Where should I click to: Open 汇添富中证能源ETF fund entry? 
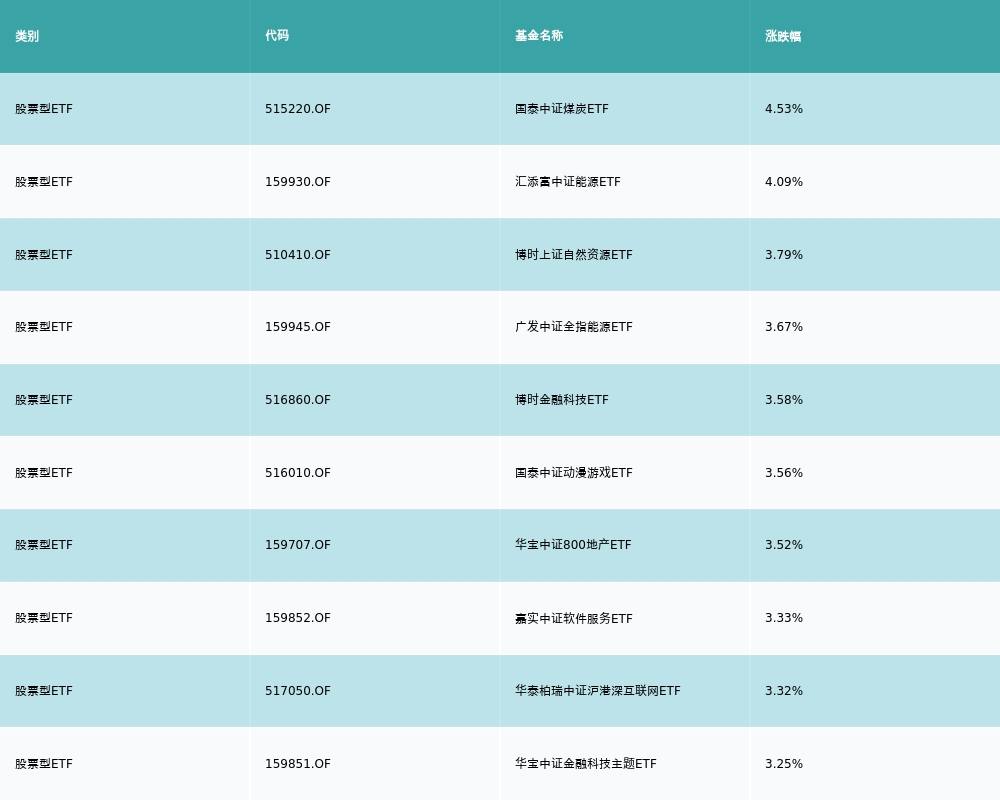pyautogui.click(x=567, y=182)
